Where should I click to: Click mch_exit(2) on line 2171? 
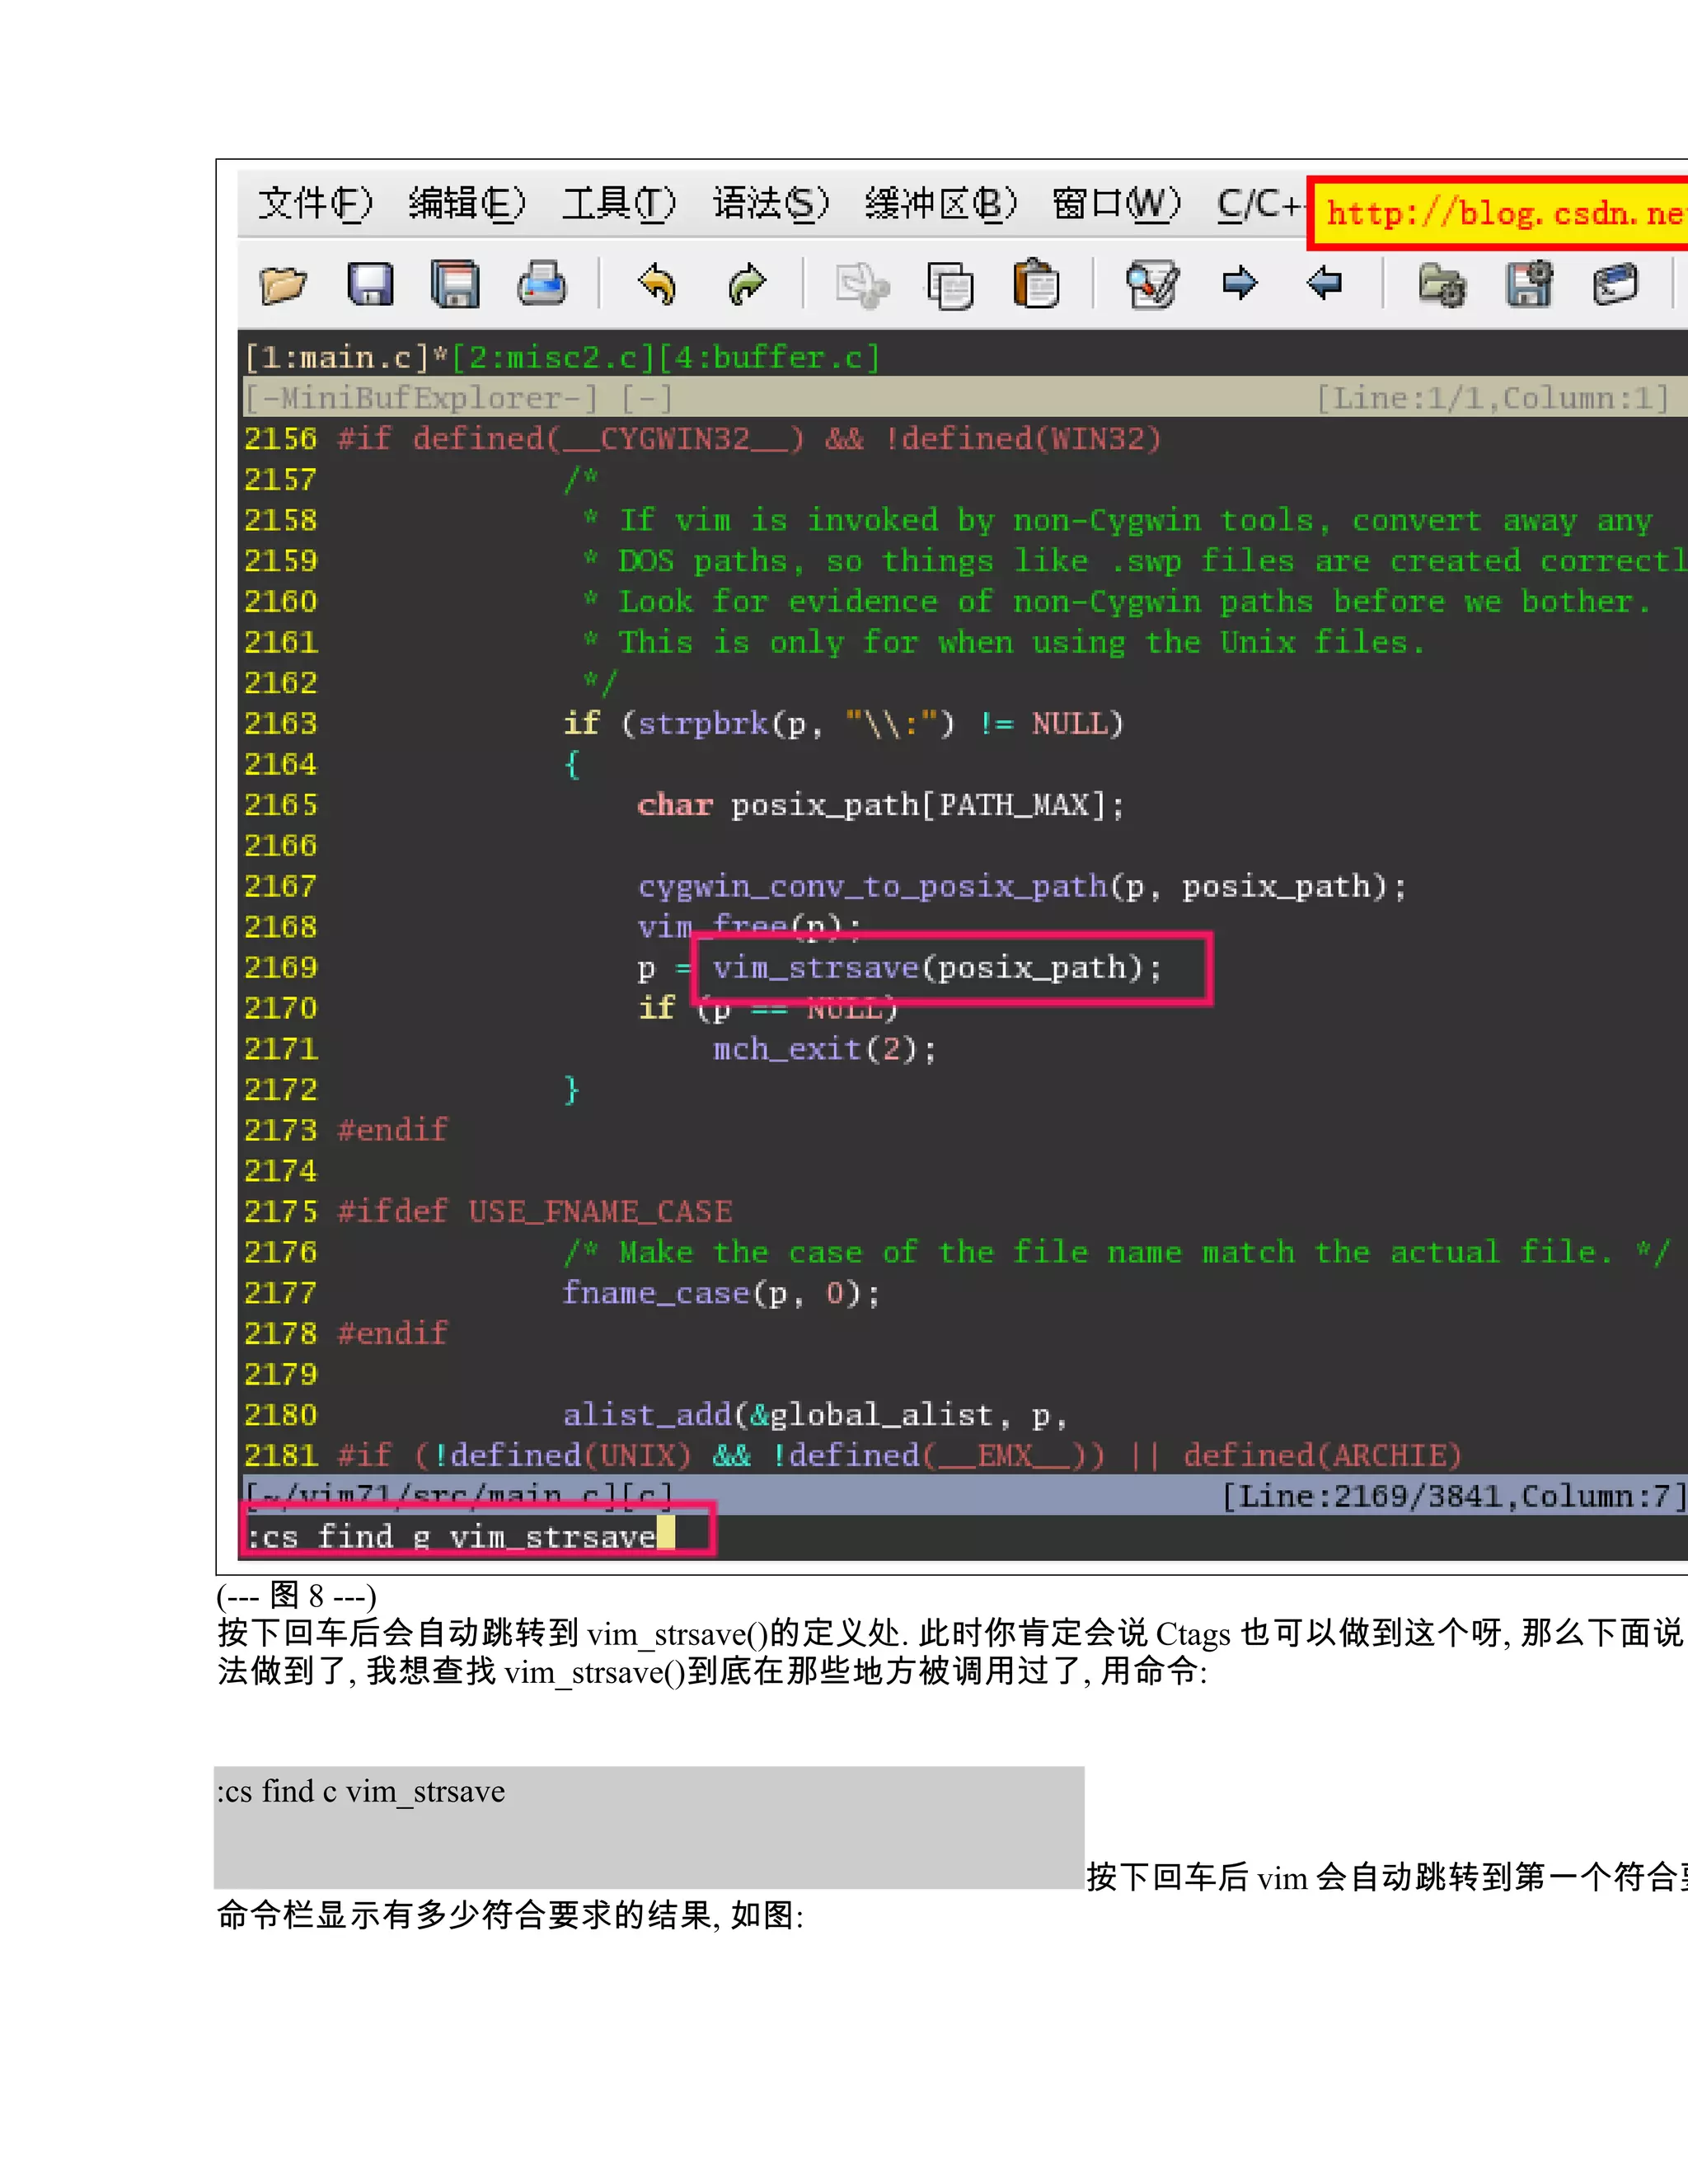pyautogui.click(x=824, y=1049)
